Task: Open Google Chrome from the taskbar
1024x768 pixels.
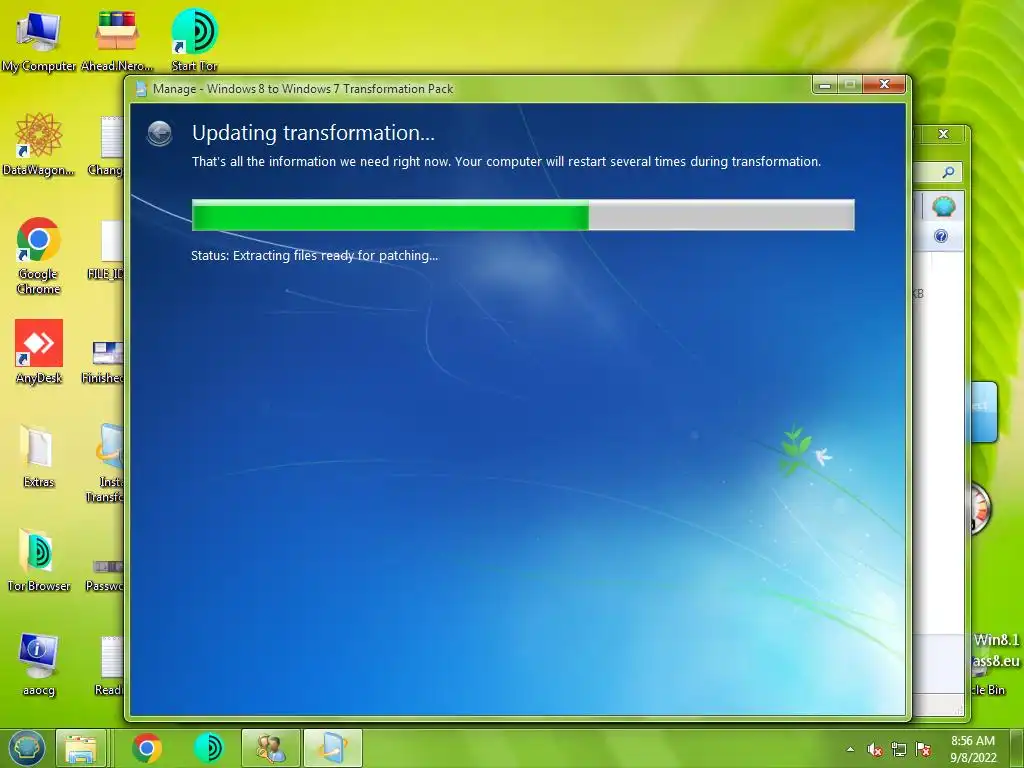Action: click(x=147, y=748)
